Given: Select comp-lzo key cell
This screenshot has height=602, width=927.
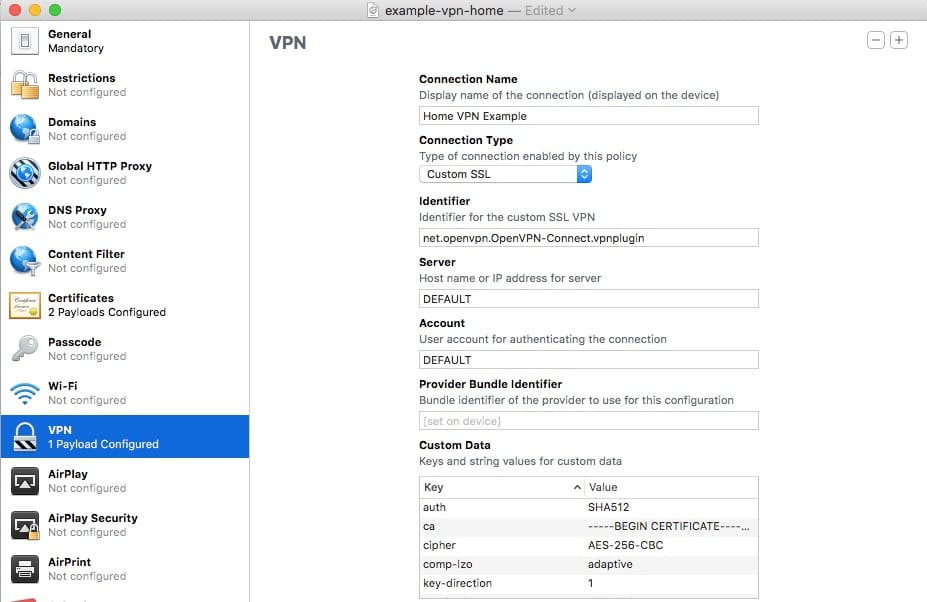Looking at the screenshot, I should (x=501, y=564).
